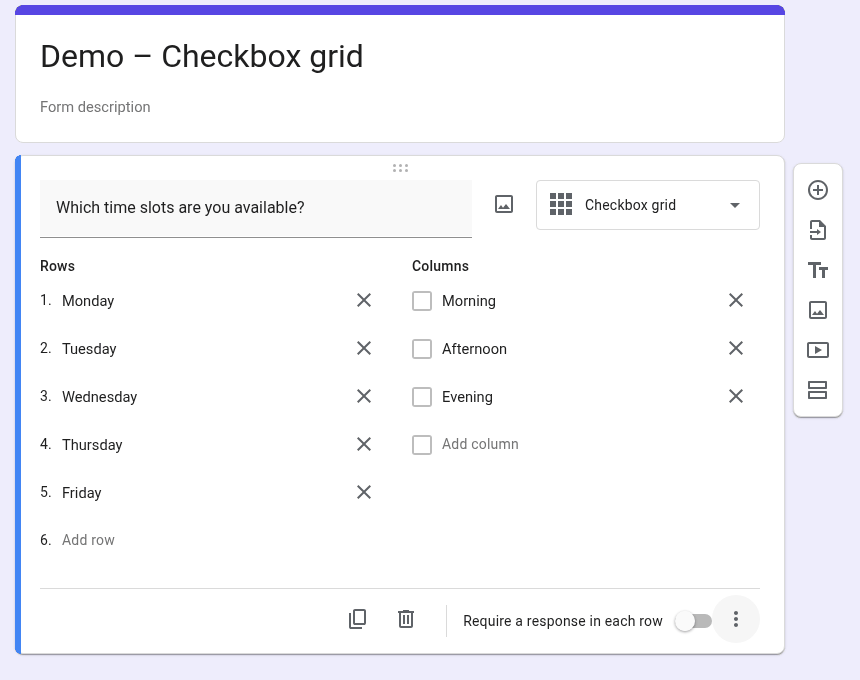This screenshot has width=860, height=680.
Task: Duplicate the question with copy icon
Action: (x=358, y=619)
